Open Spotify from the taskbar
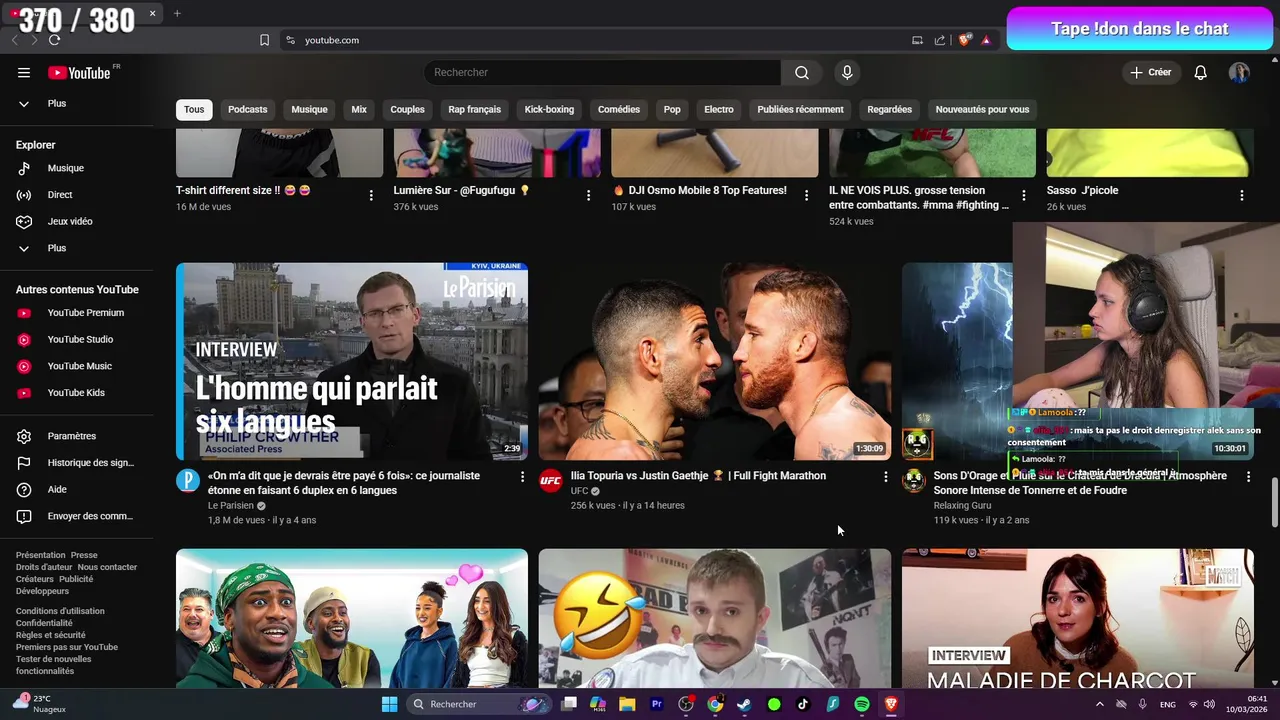 tap(862, 704)
